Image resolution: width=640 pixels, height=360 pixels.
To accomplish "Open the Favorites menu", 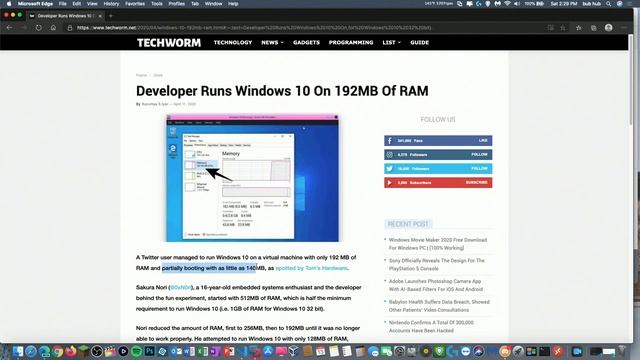I will pyautogui.click(x=135, y=4).
